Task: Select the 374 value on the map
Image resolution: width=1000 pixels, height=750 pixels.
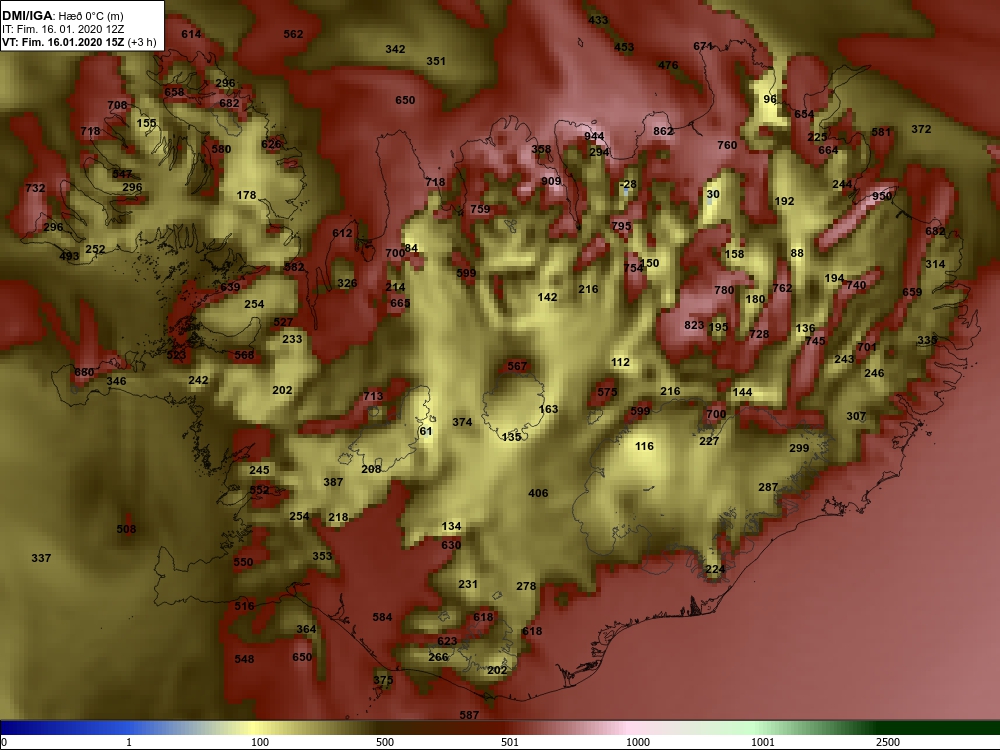Action: click(x=462, y=422)
